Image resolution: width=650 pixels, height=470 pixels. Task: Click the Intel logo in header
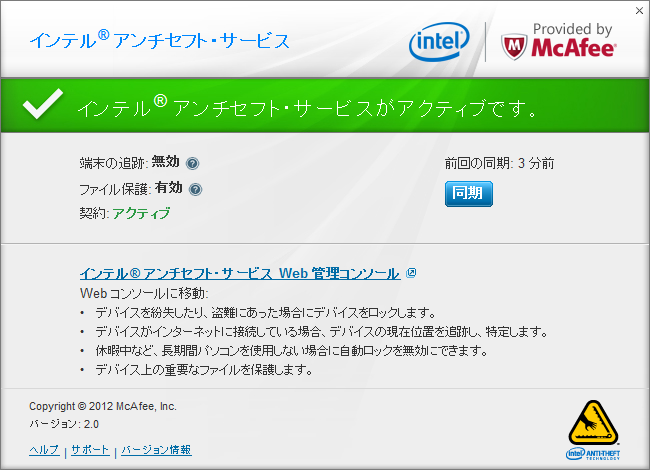(439, 41)
